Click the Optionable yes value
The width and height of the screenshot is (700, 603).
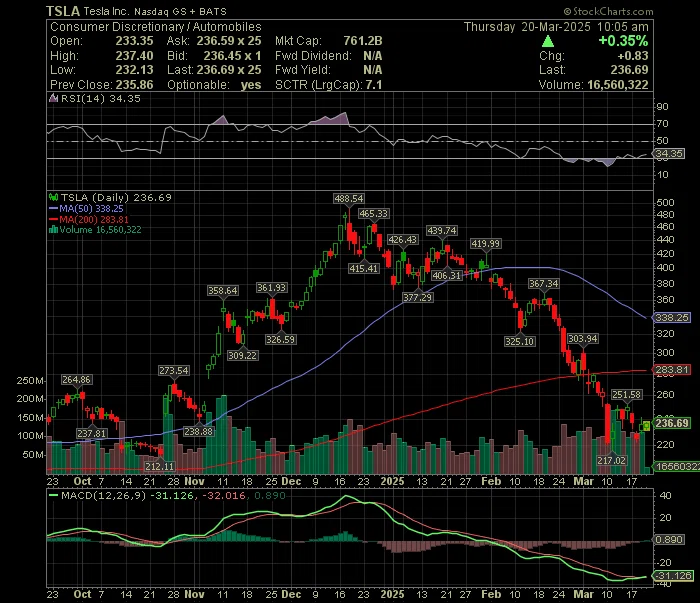[251, 85]
